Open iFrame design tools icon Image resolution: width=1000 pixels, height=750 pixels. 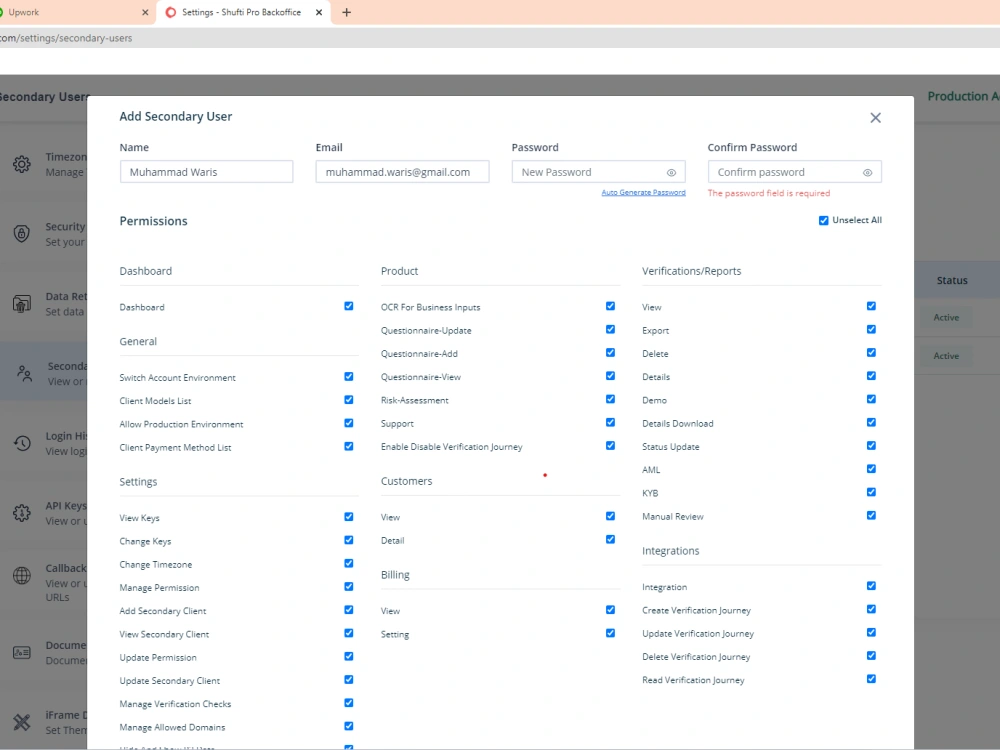click(x=22, y=722)
